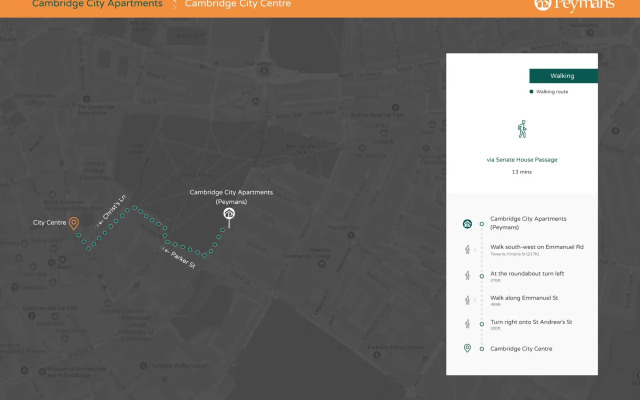Click the Peymans logo in header

coord(574,4)
